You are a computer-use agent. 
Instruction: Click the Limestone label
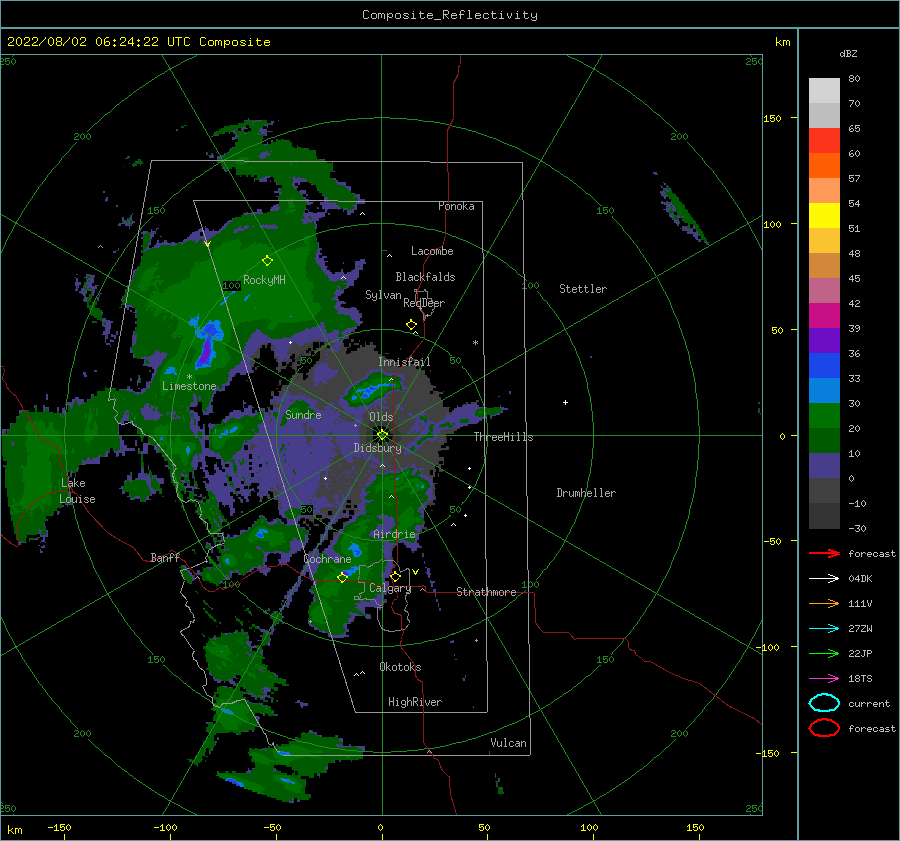coord(189,386)
